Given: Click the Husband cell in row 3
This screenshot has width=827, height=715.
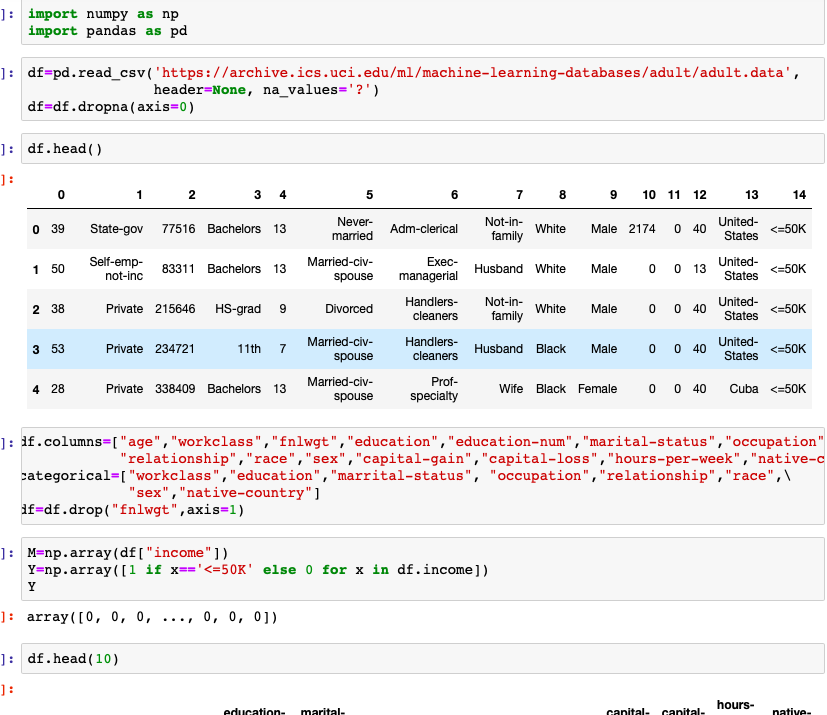Looking at the screenshot, I should (498, 349).
